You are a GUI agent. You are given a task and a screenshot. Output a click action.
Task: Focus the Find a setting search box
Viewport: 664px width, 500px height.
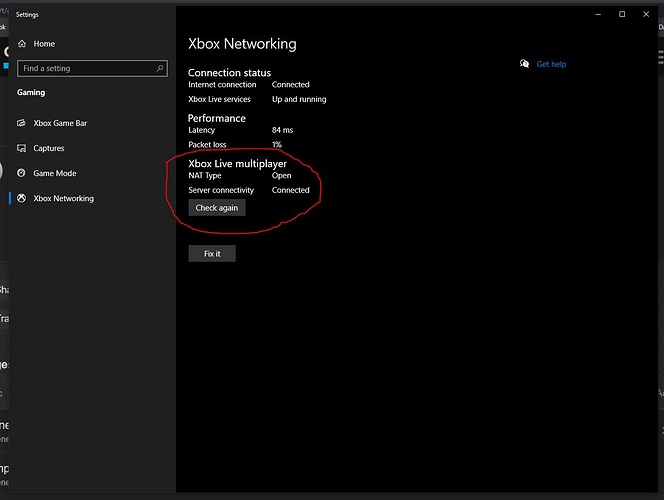92,68
